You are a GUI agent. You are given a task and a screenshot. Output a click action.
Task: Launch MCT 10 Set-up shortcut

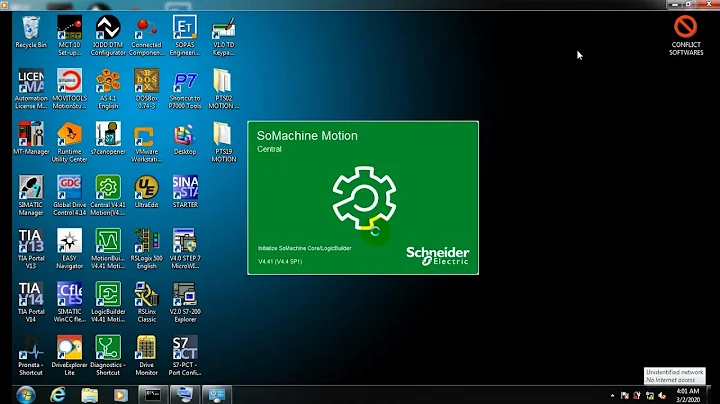click(69, 35)
